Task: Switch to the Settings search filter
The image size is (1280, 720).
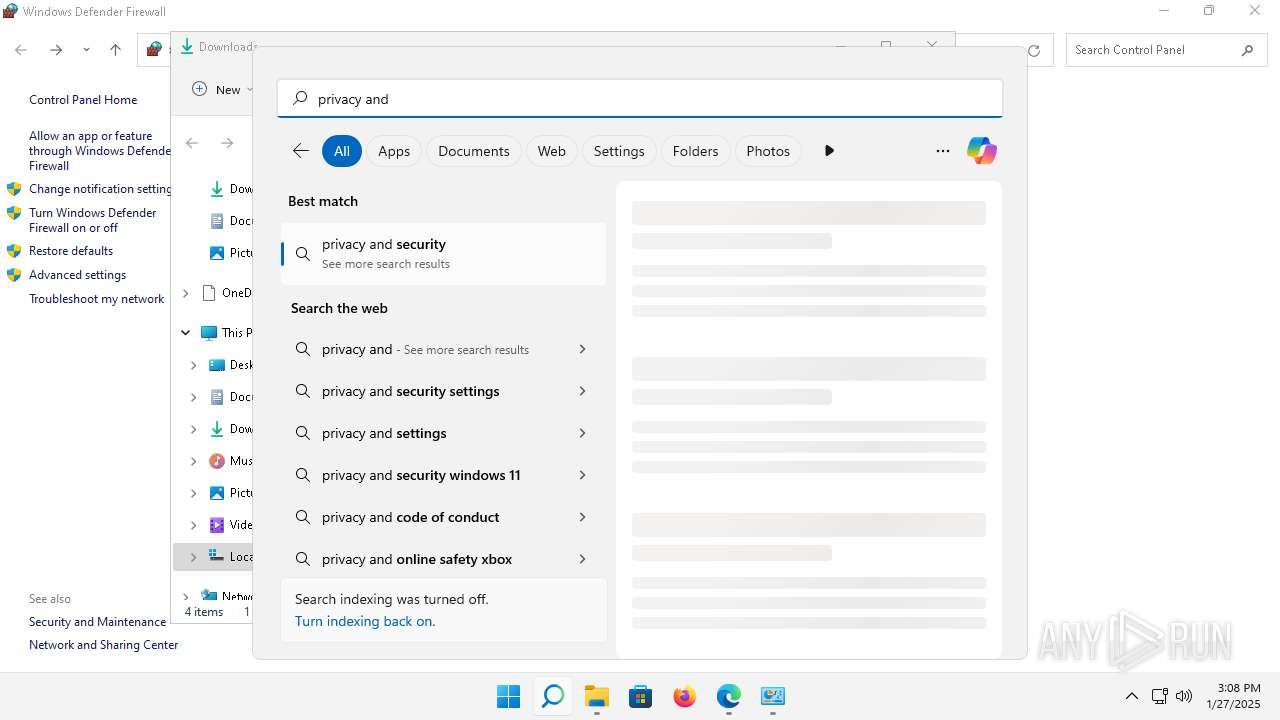Action: 619,151
